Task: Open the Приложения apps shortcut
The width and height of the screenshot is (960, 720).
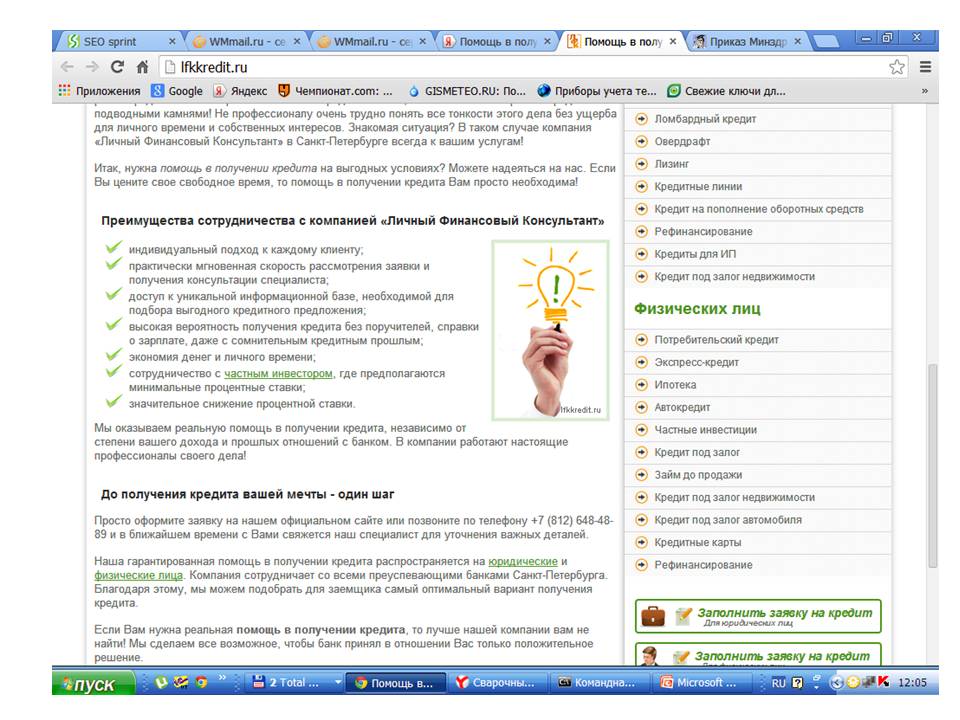Action: coord(99,91)
